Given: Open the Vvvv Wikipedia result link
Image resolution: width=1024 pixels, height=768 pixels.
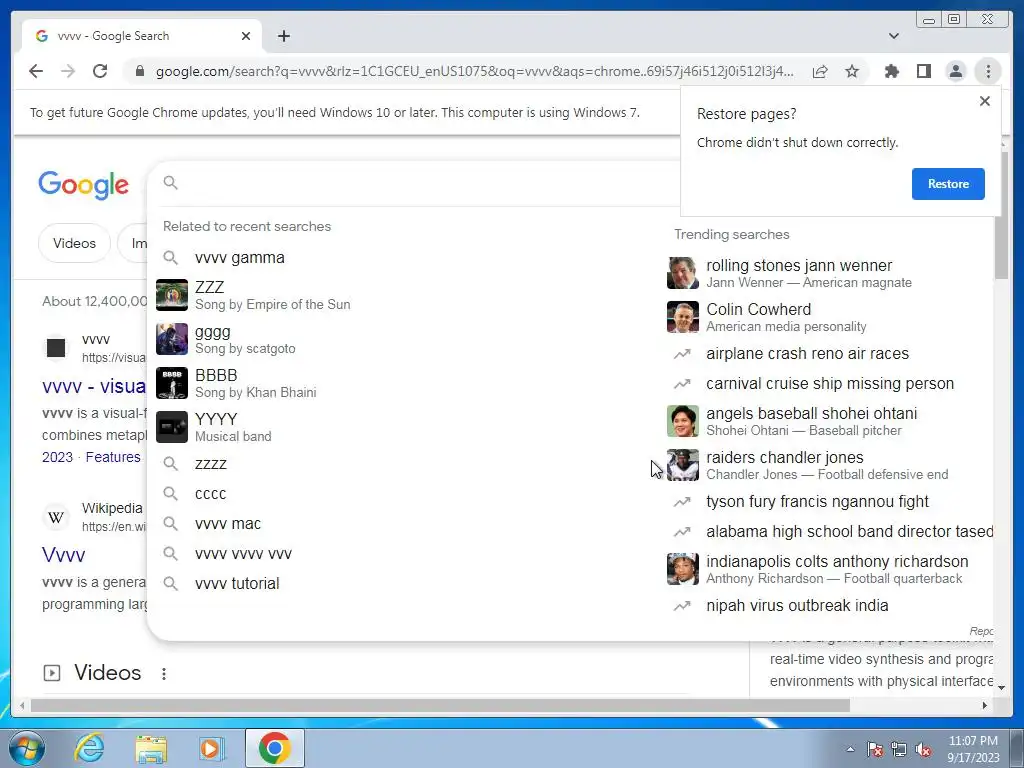Looking at the screenshot, I should coord(63,555).
